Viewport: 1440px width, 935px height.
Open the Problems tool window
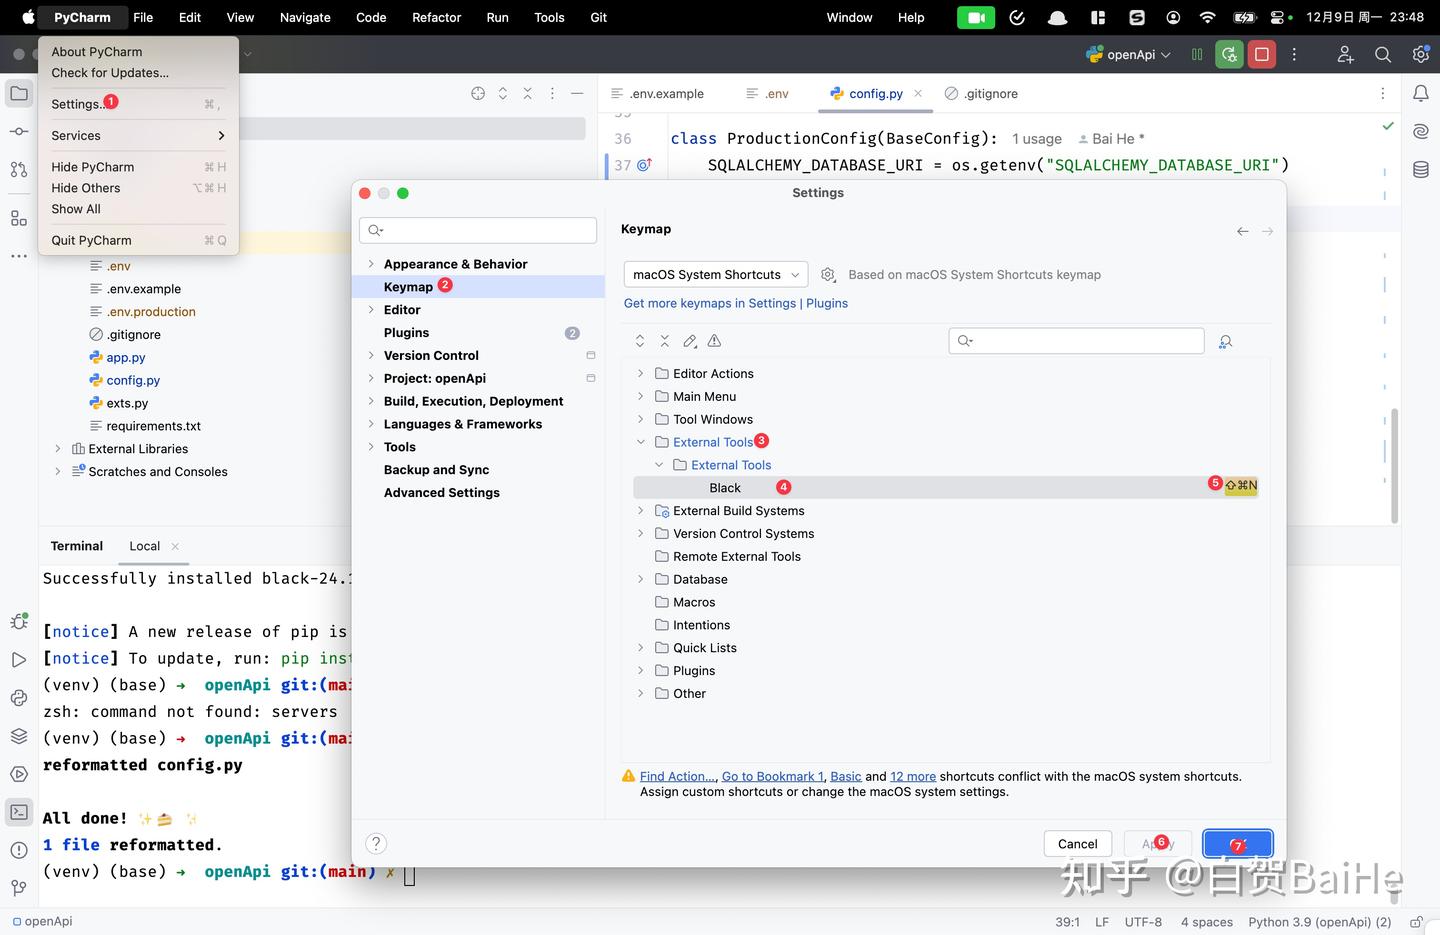18,851
